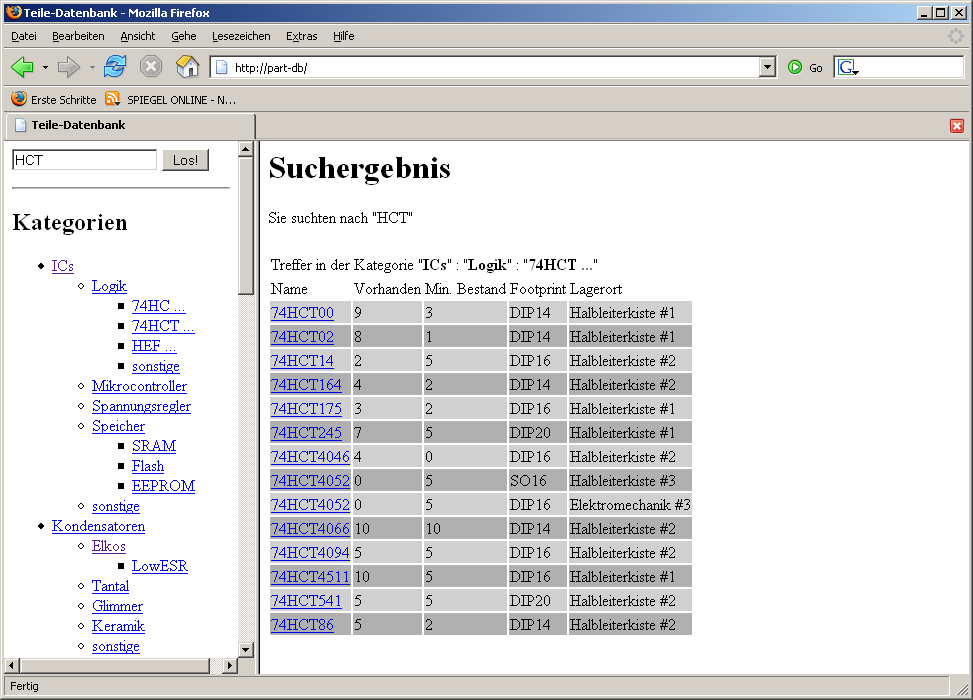Screen dimensions: 973x700
Task: Open the 74HC ... category link
Action: (158, 306)
